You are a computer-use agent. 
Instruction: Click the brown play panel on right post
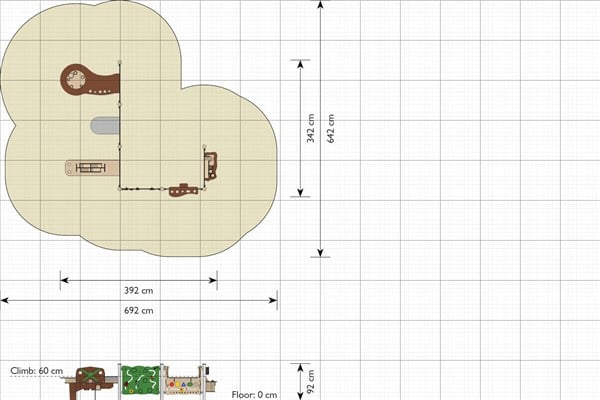[210, 166]
